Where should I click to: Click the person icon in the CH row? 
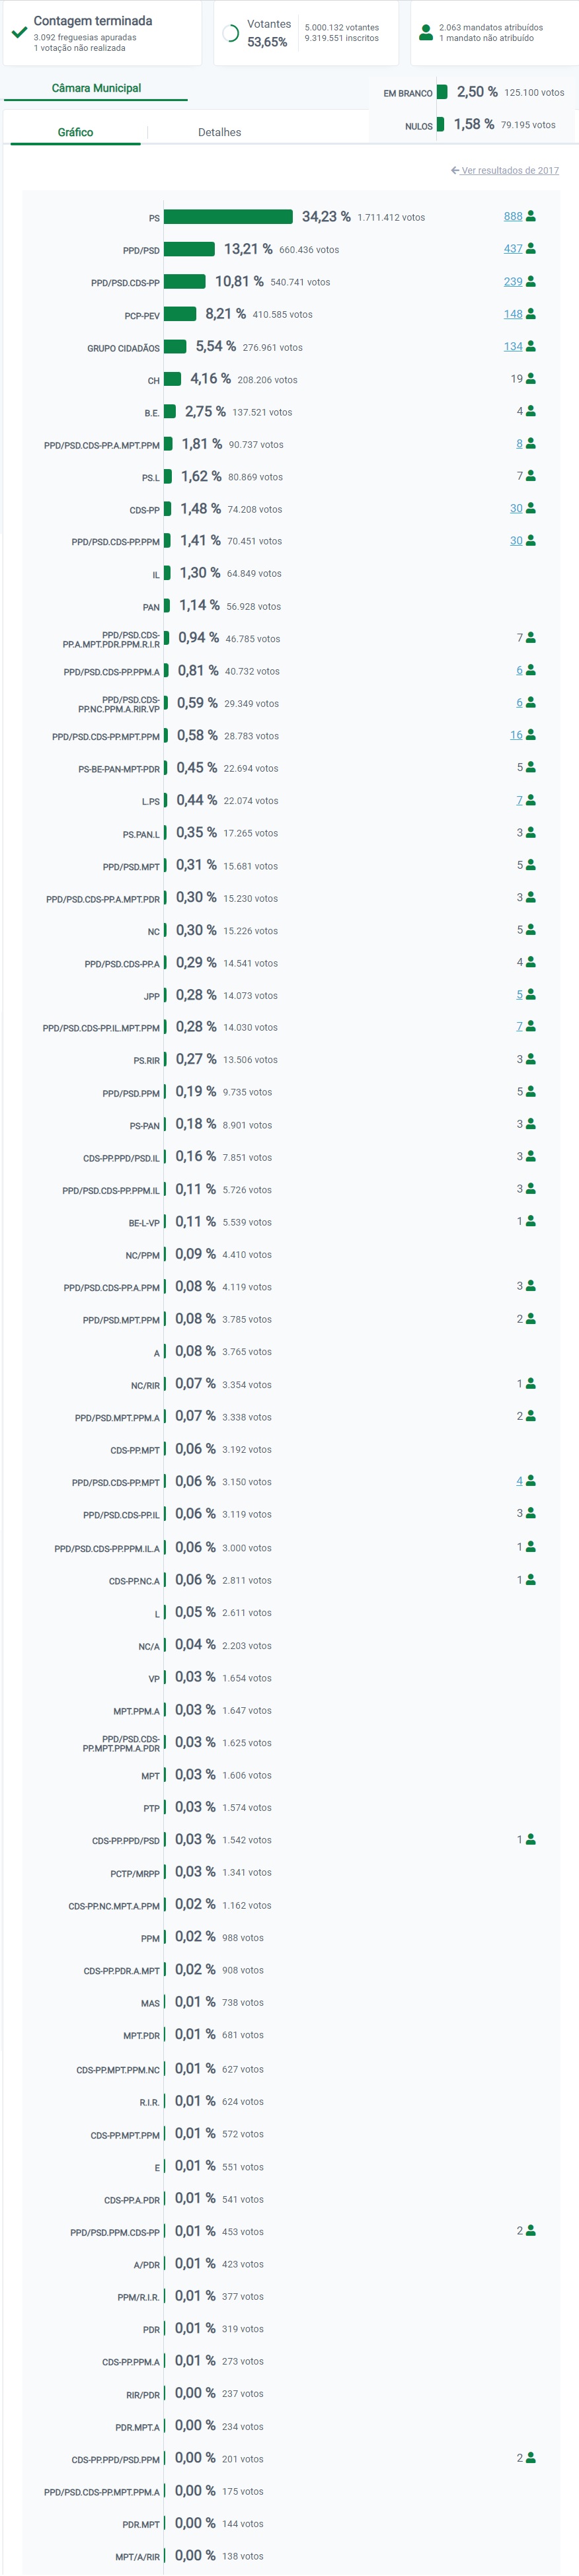click(x=531, y=379)
